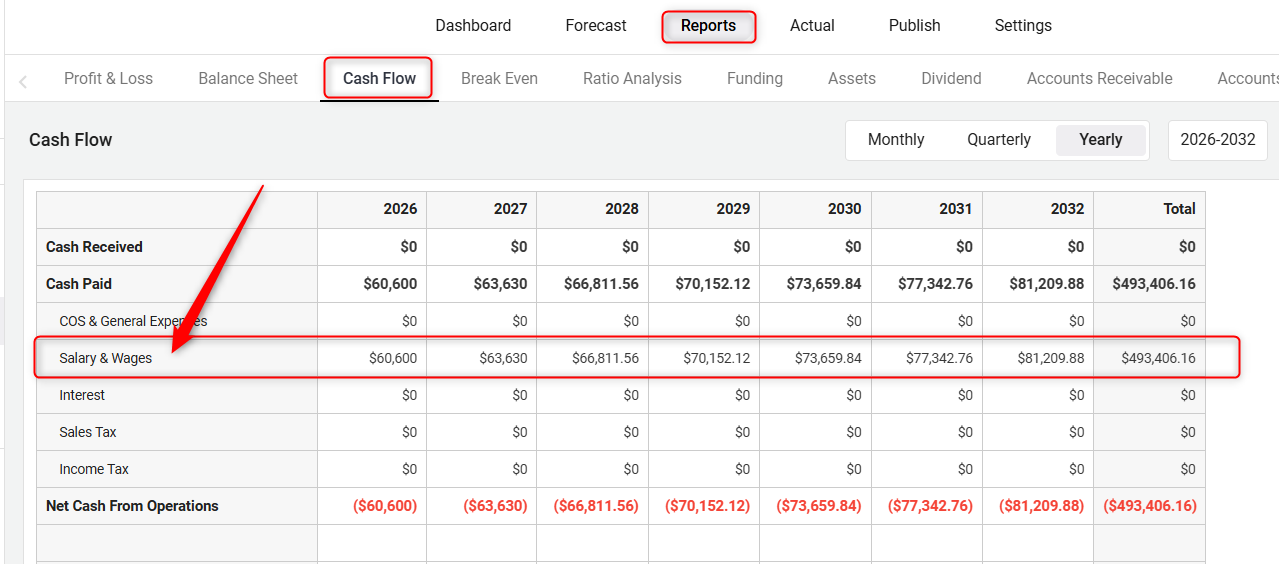This screenshot has width=1279, height=564.
Task: Open the Dashboard menu item
Action: [x=473, y=26]
